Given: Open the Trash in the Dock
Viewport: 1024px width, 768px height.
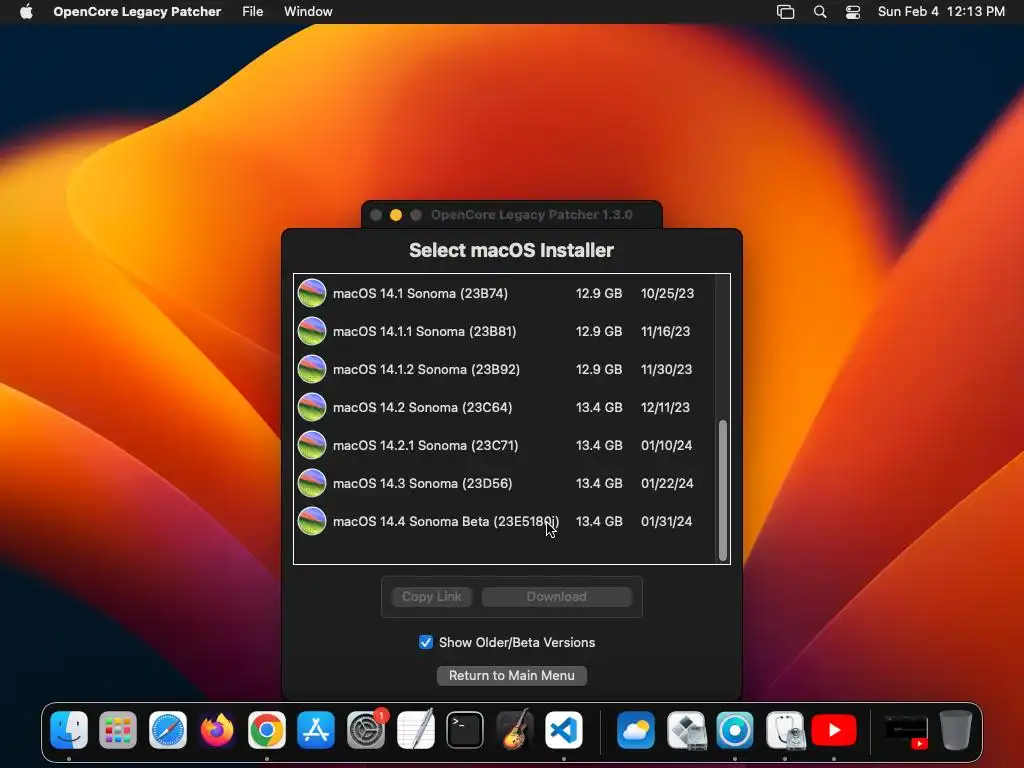Looking at the screenshot, I should coord(956,729).
